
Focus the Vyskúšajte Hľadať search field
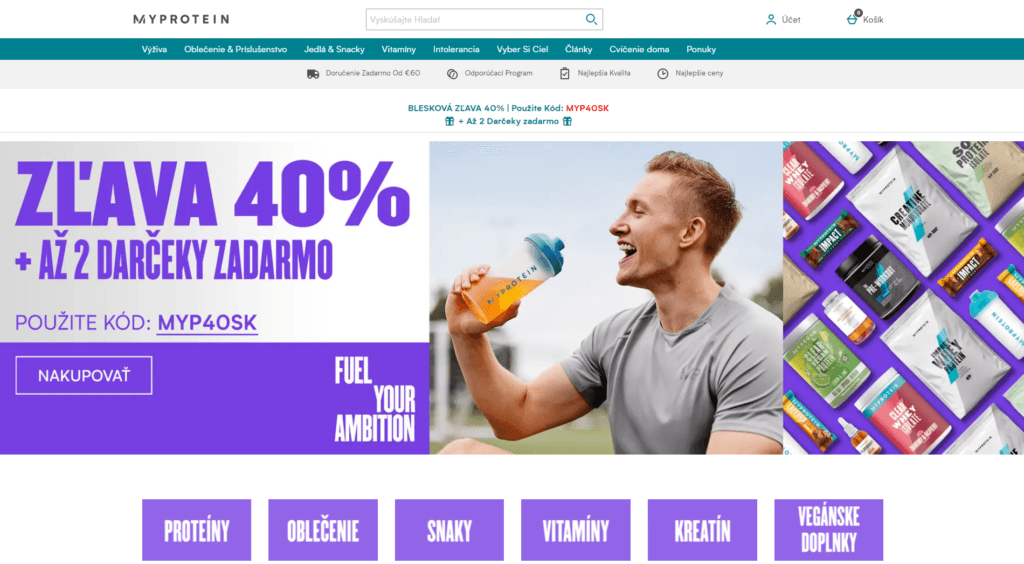475,20
